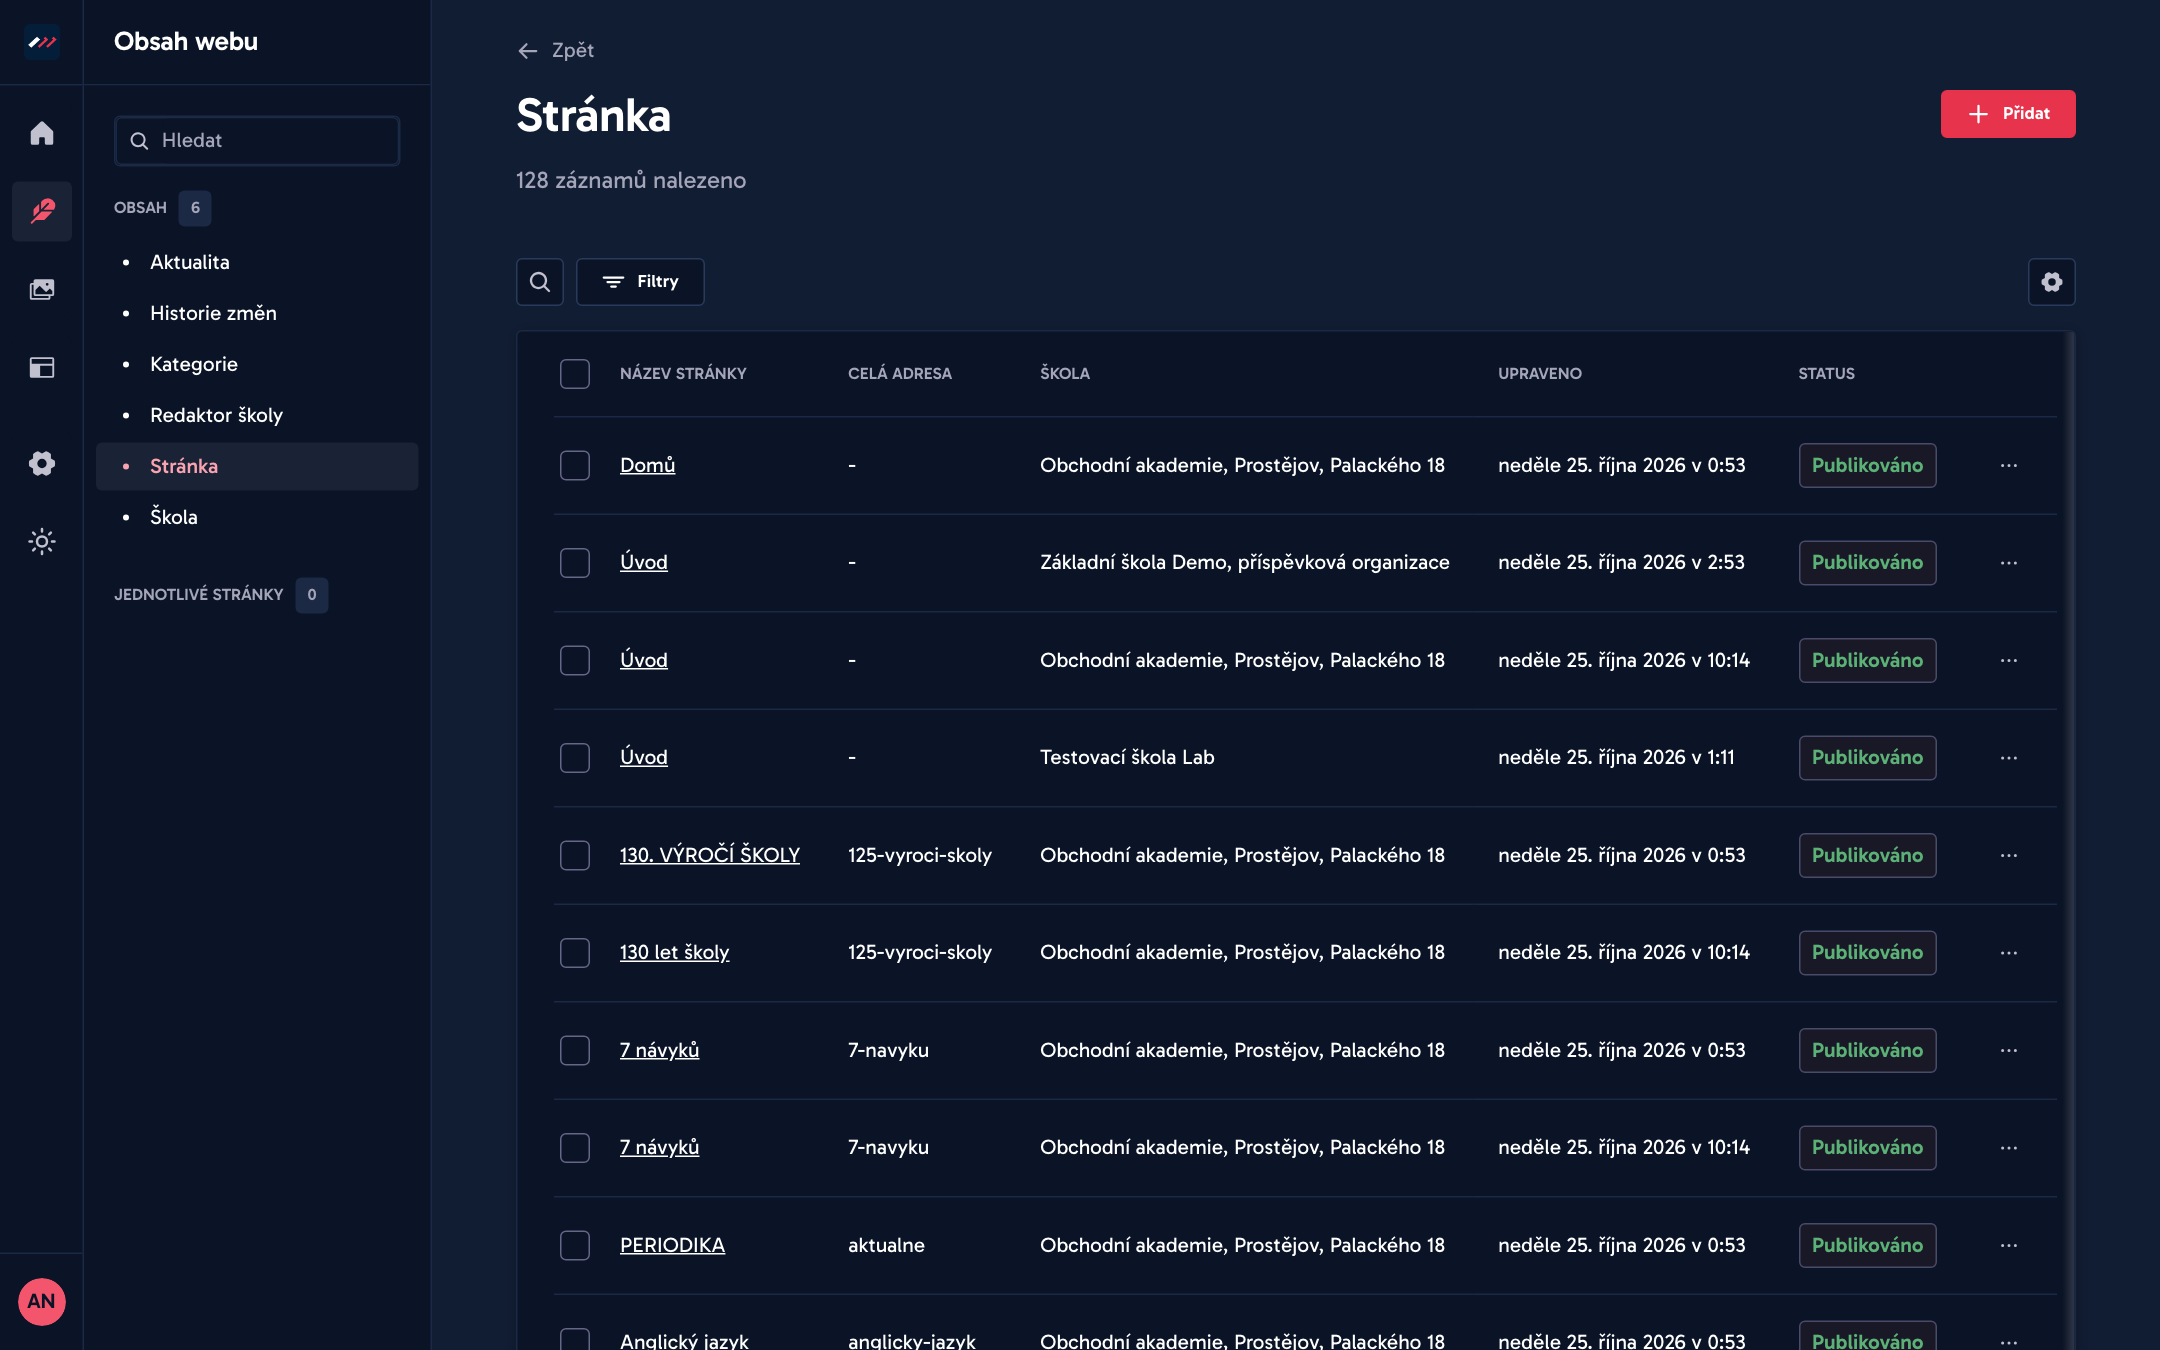Open the layout builder icon in sidebar
The image size is (2160, 1350).
click(x=42, y=367)
